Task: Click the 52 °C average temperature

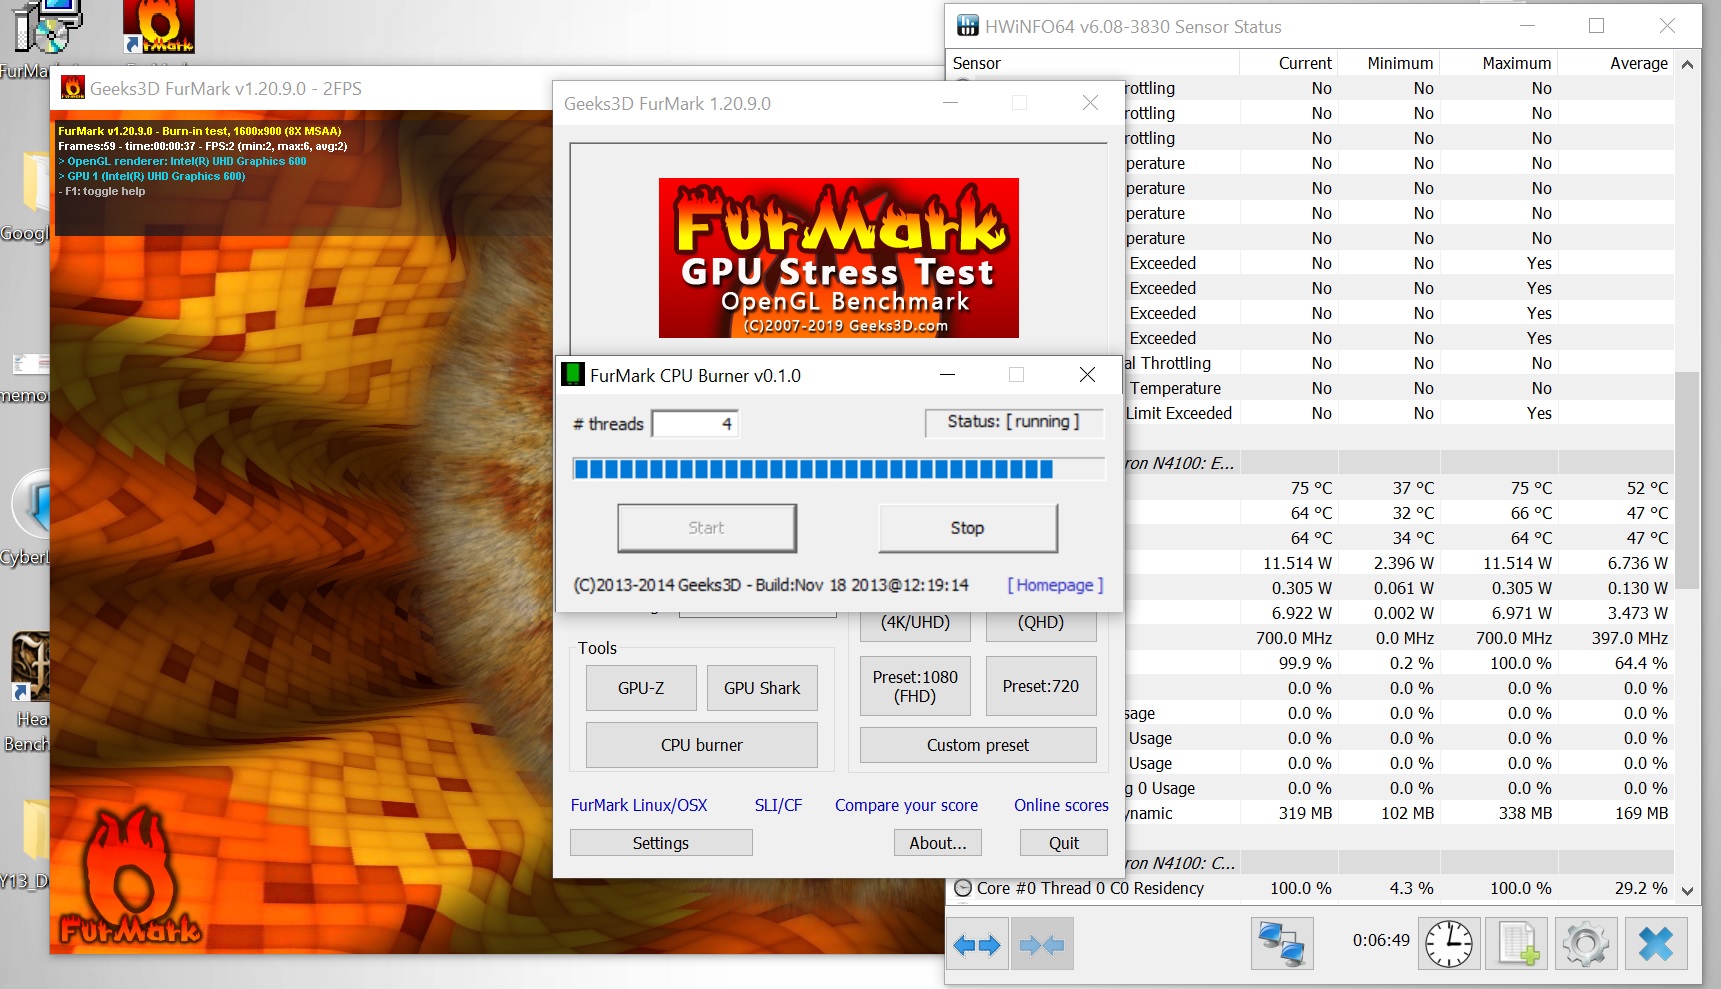Action: tap(1647, 488)
